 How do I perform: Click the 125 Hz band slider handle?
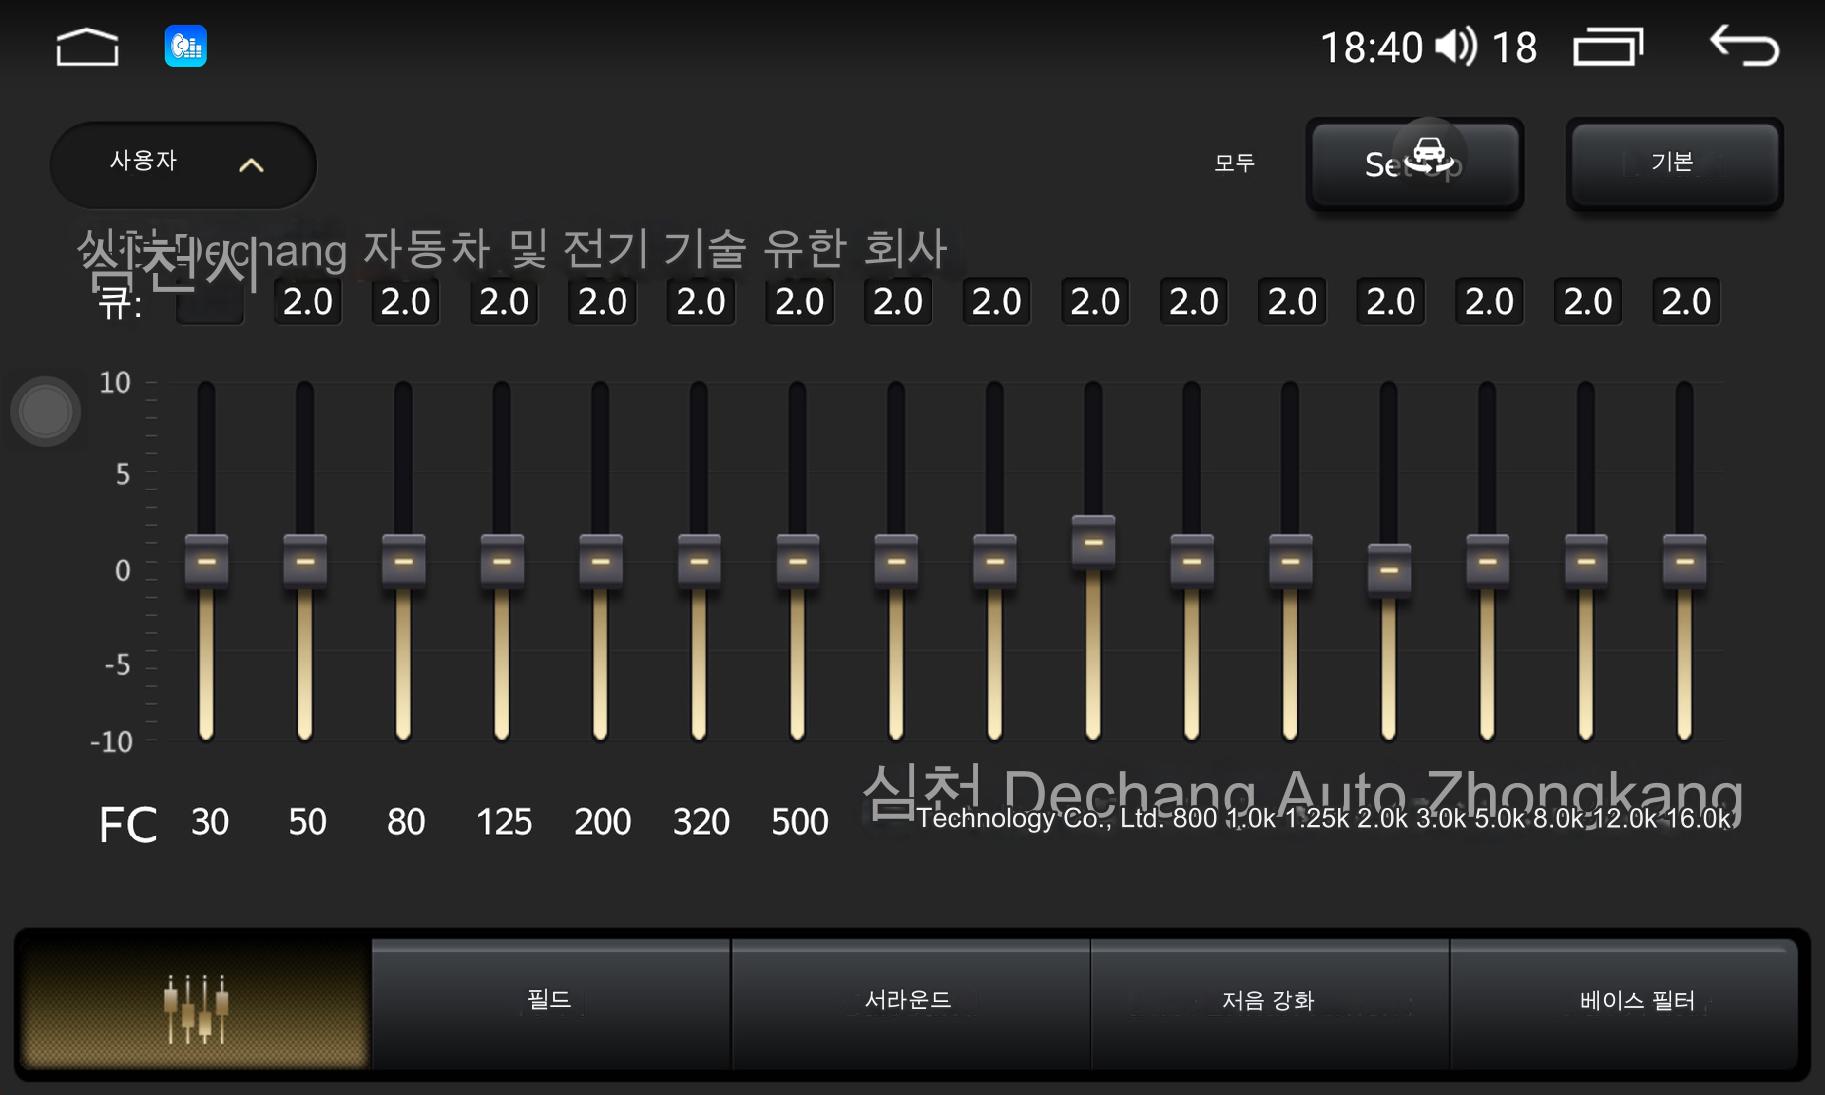click(x=502, y=561)
